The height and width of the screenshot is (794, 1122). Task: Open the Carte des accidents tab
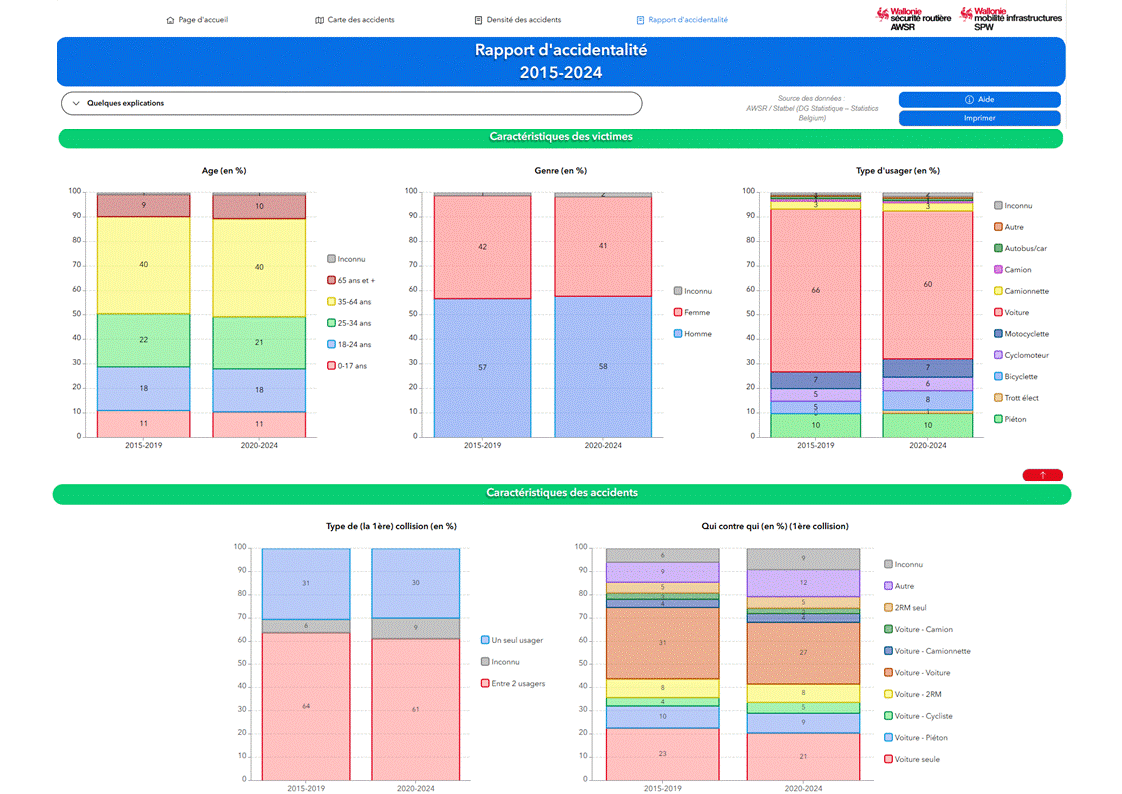355,20
